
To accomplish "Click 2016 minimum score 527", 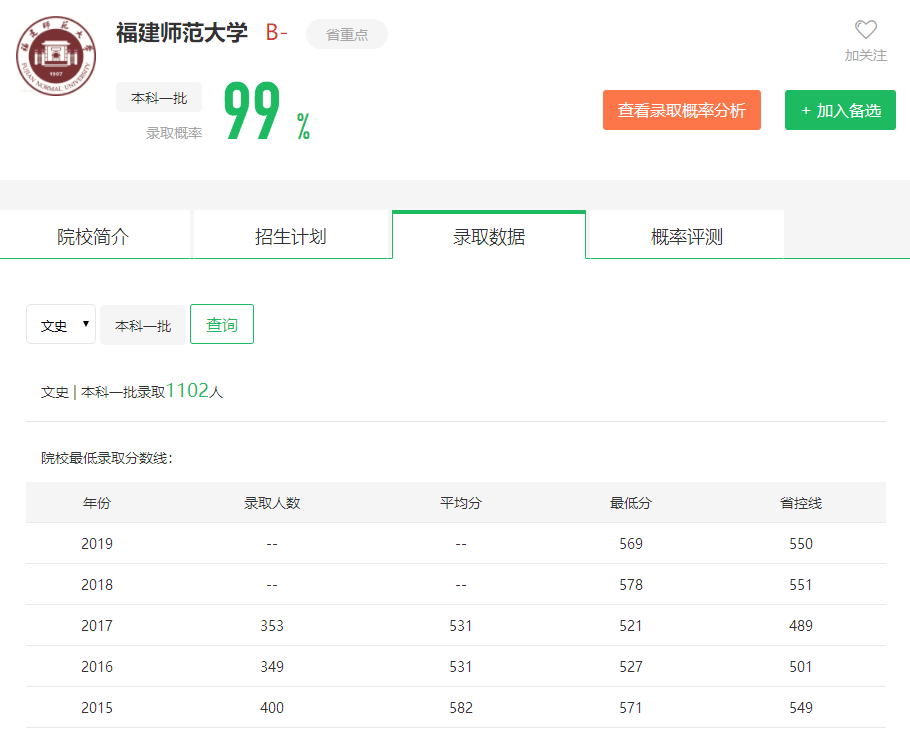I will 630,667.
